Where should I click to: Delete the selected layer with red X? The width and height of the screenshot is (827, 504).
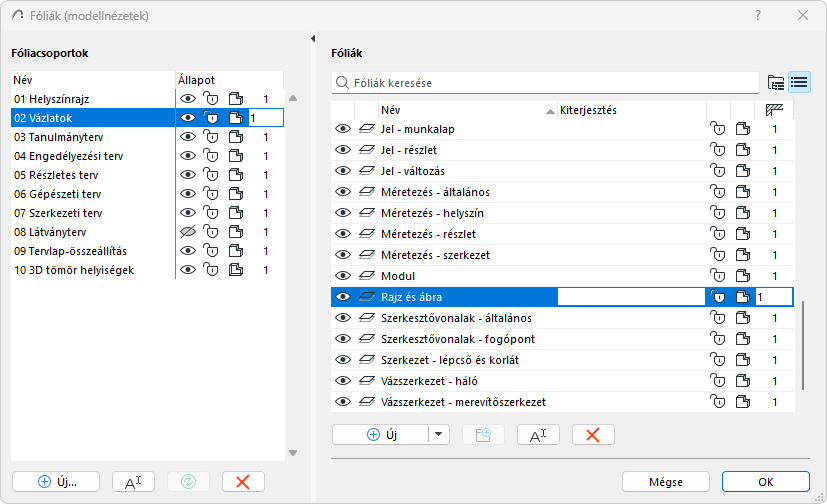point(593,434)
